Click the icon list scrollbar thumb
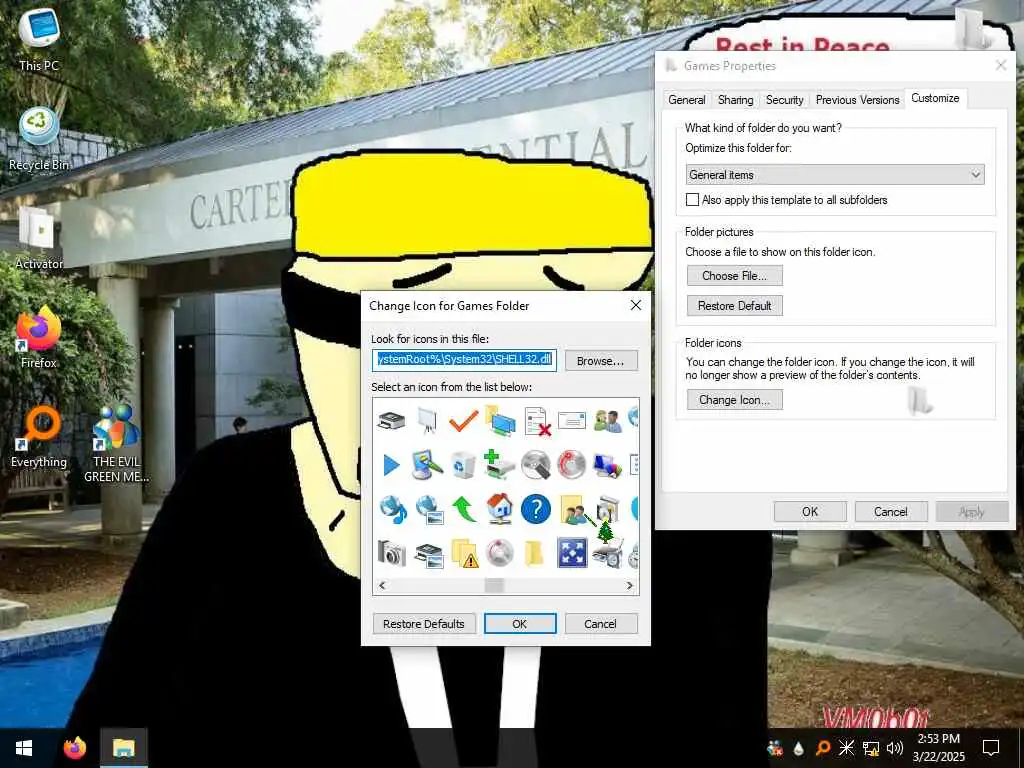The height and width of the screenshot is (768, 1024). coord(494,585)
